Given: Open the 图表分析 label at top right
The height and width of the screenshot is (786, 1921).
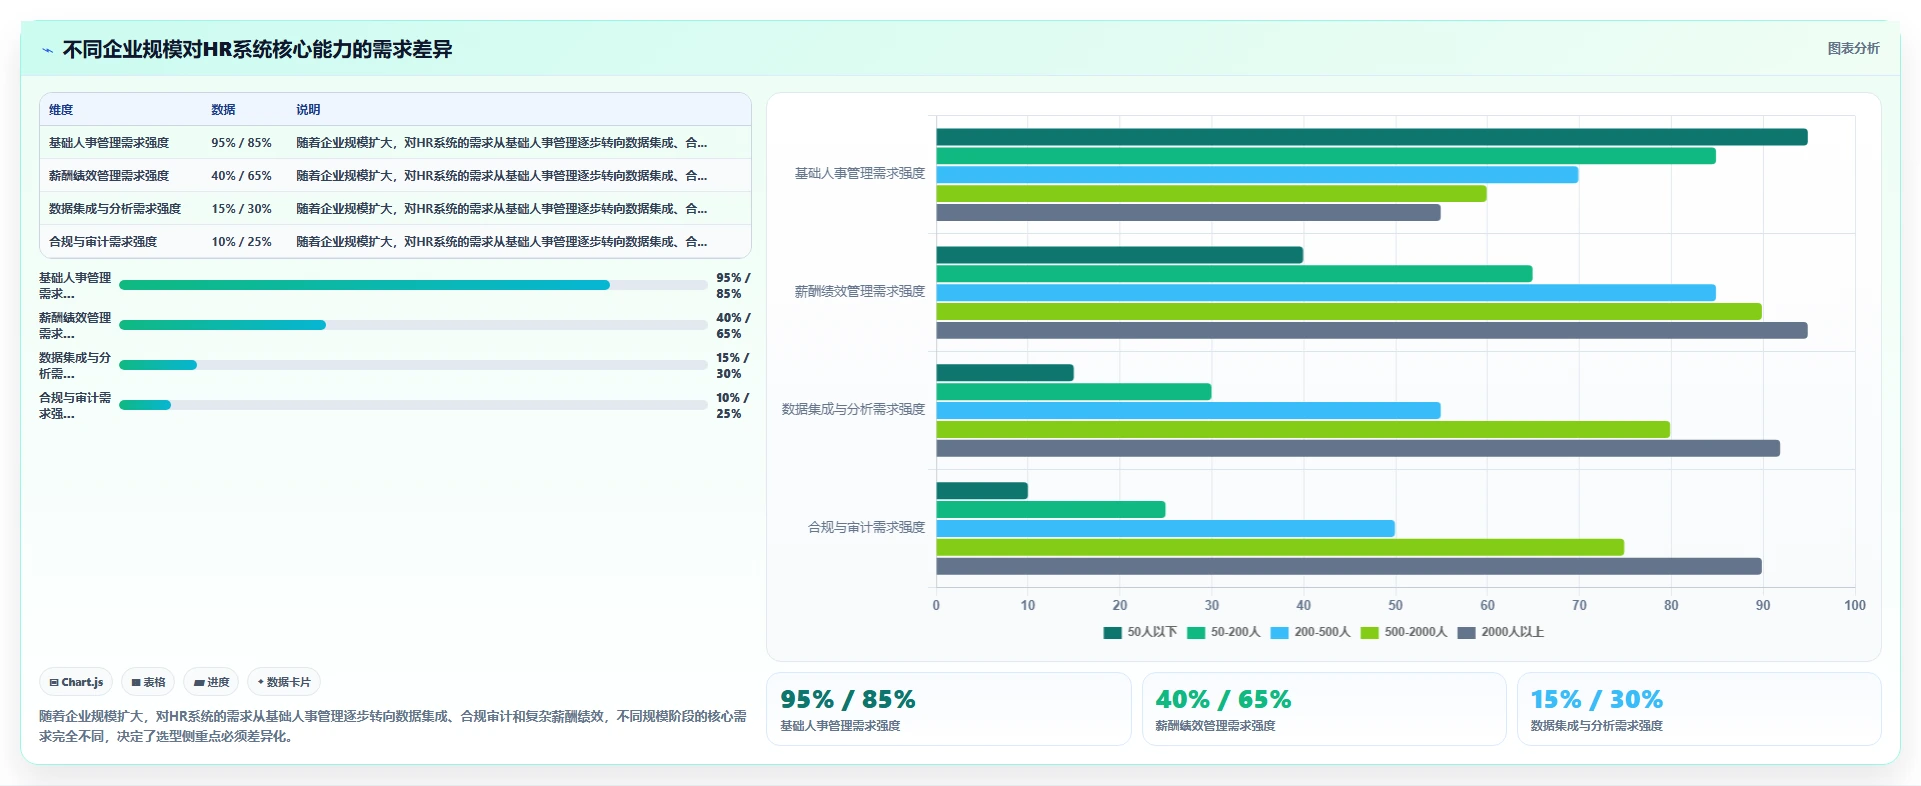Looking at the screenshot, I should coord(1853,48).
